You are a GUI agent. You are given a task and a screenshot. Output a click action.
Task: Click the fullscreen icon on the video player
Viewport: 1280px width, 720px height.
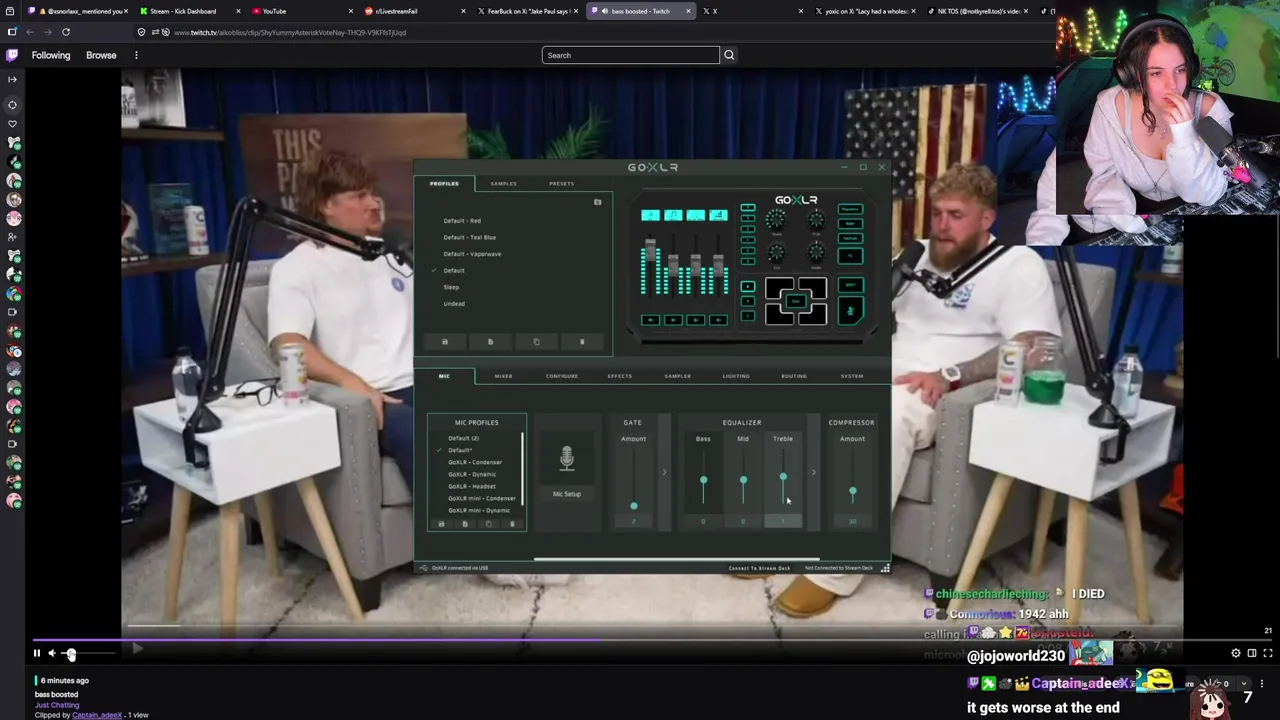[1267, 653]
